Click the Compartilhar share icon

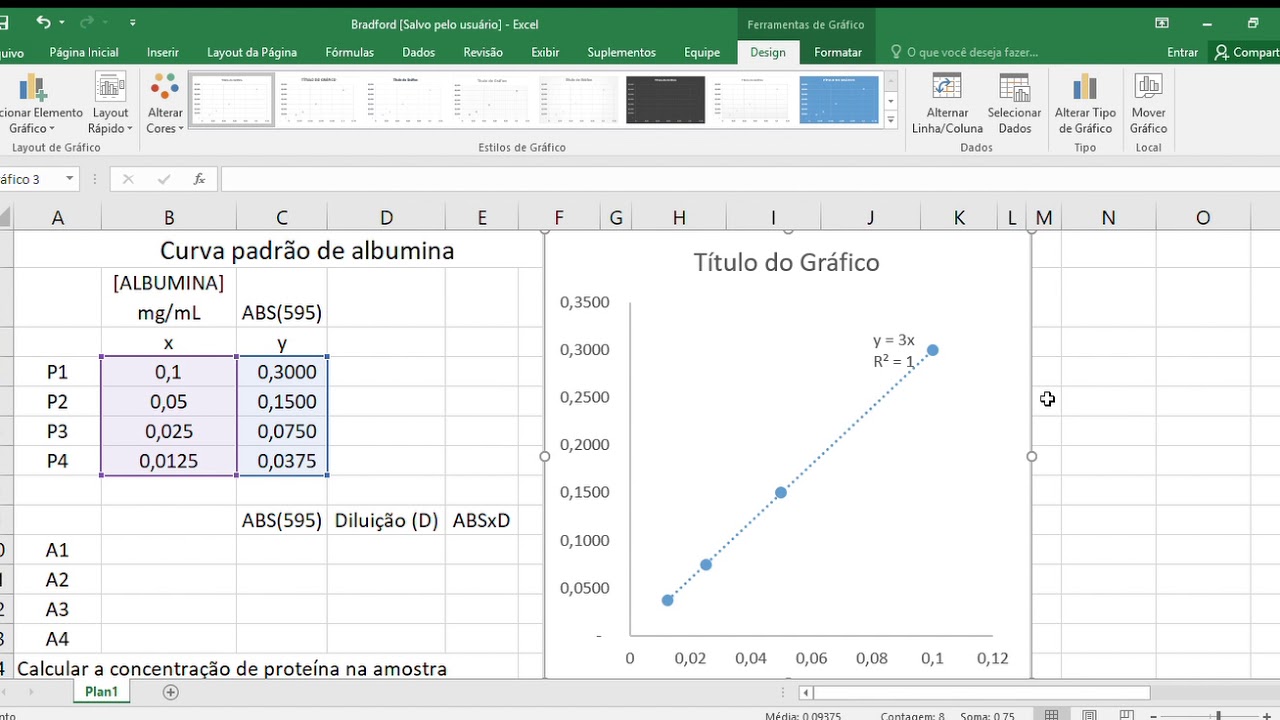[1246, 52]
